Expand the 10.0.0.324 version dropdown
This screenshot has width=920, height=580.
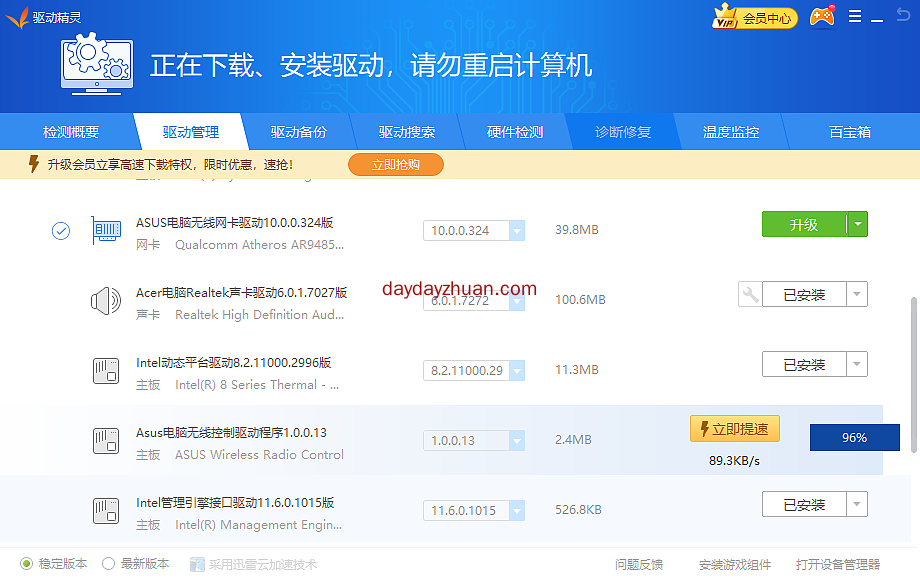click(x=517, y=230)
